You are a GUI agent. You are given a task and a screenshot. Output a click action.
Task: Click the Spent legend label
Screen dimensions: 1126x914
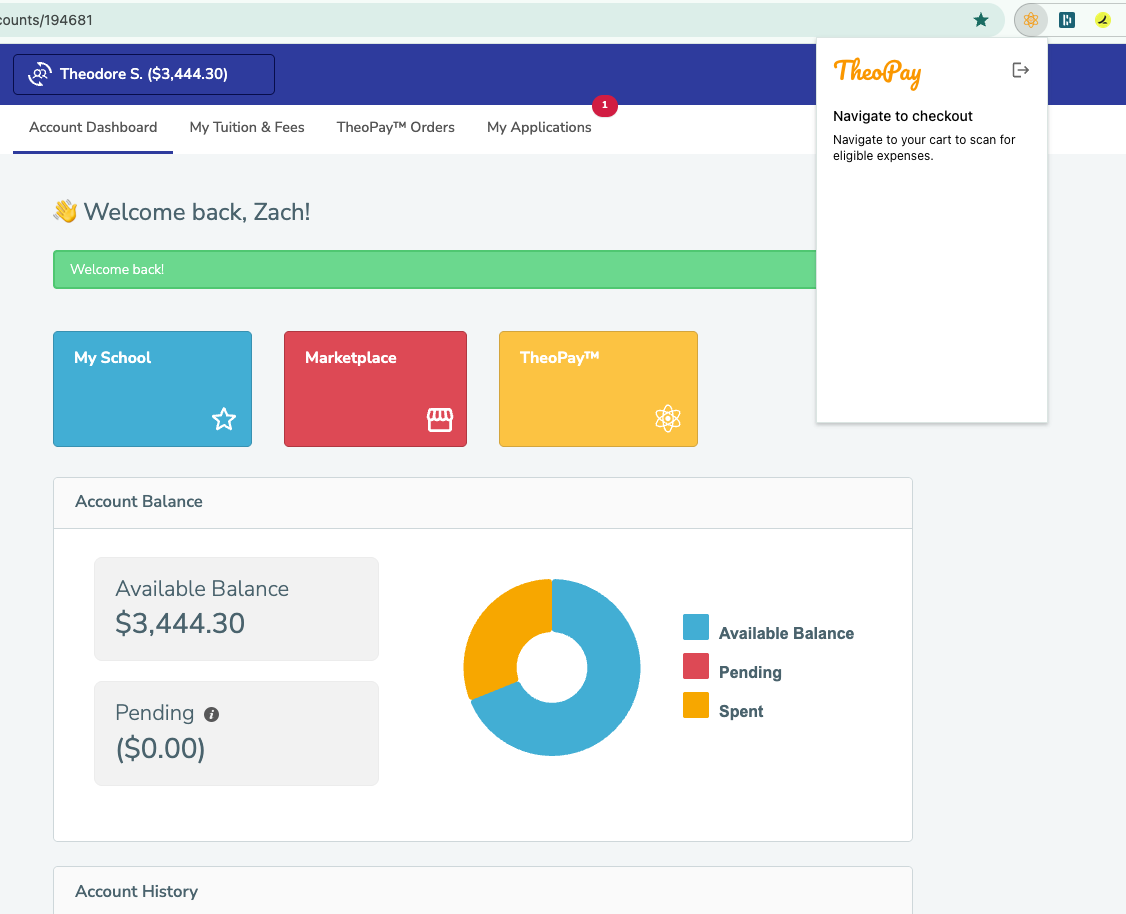coord(741,712)
